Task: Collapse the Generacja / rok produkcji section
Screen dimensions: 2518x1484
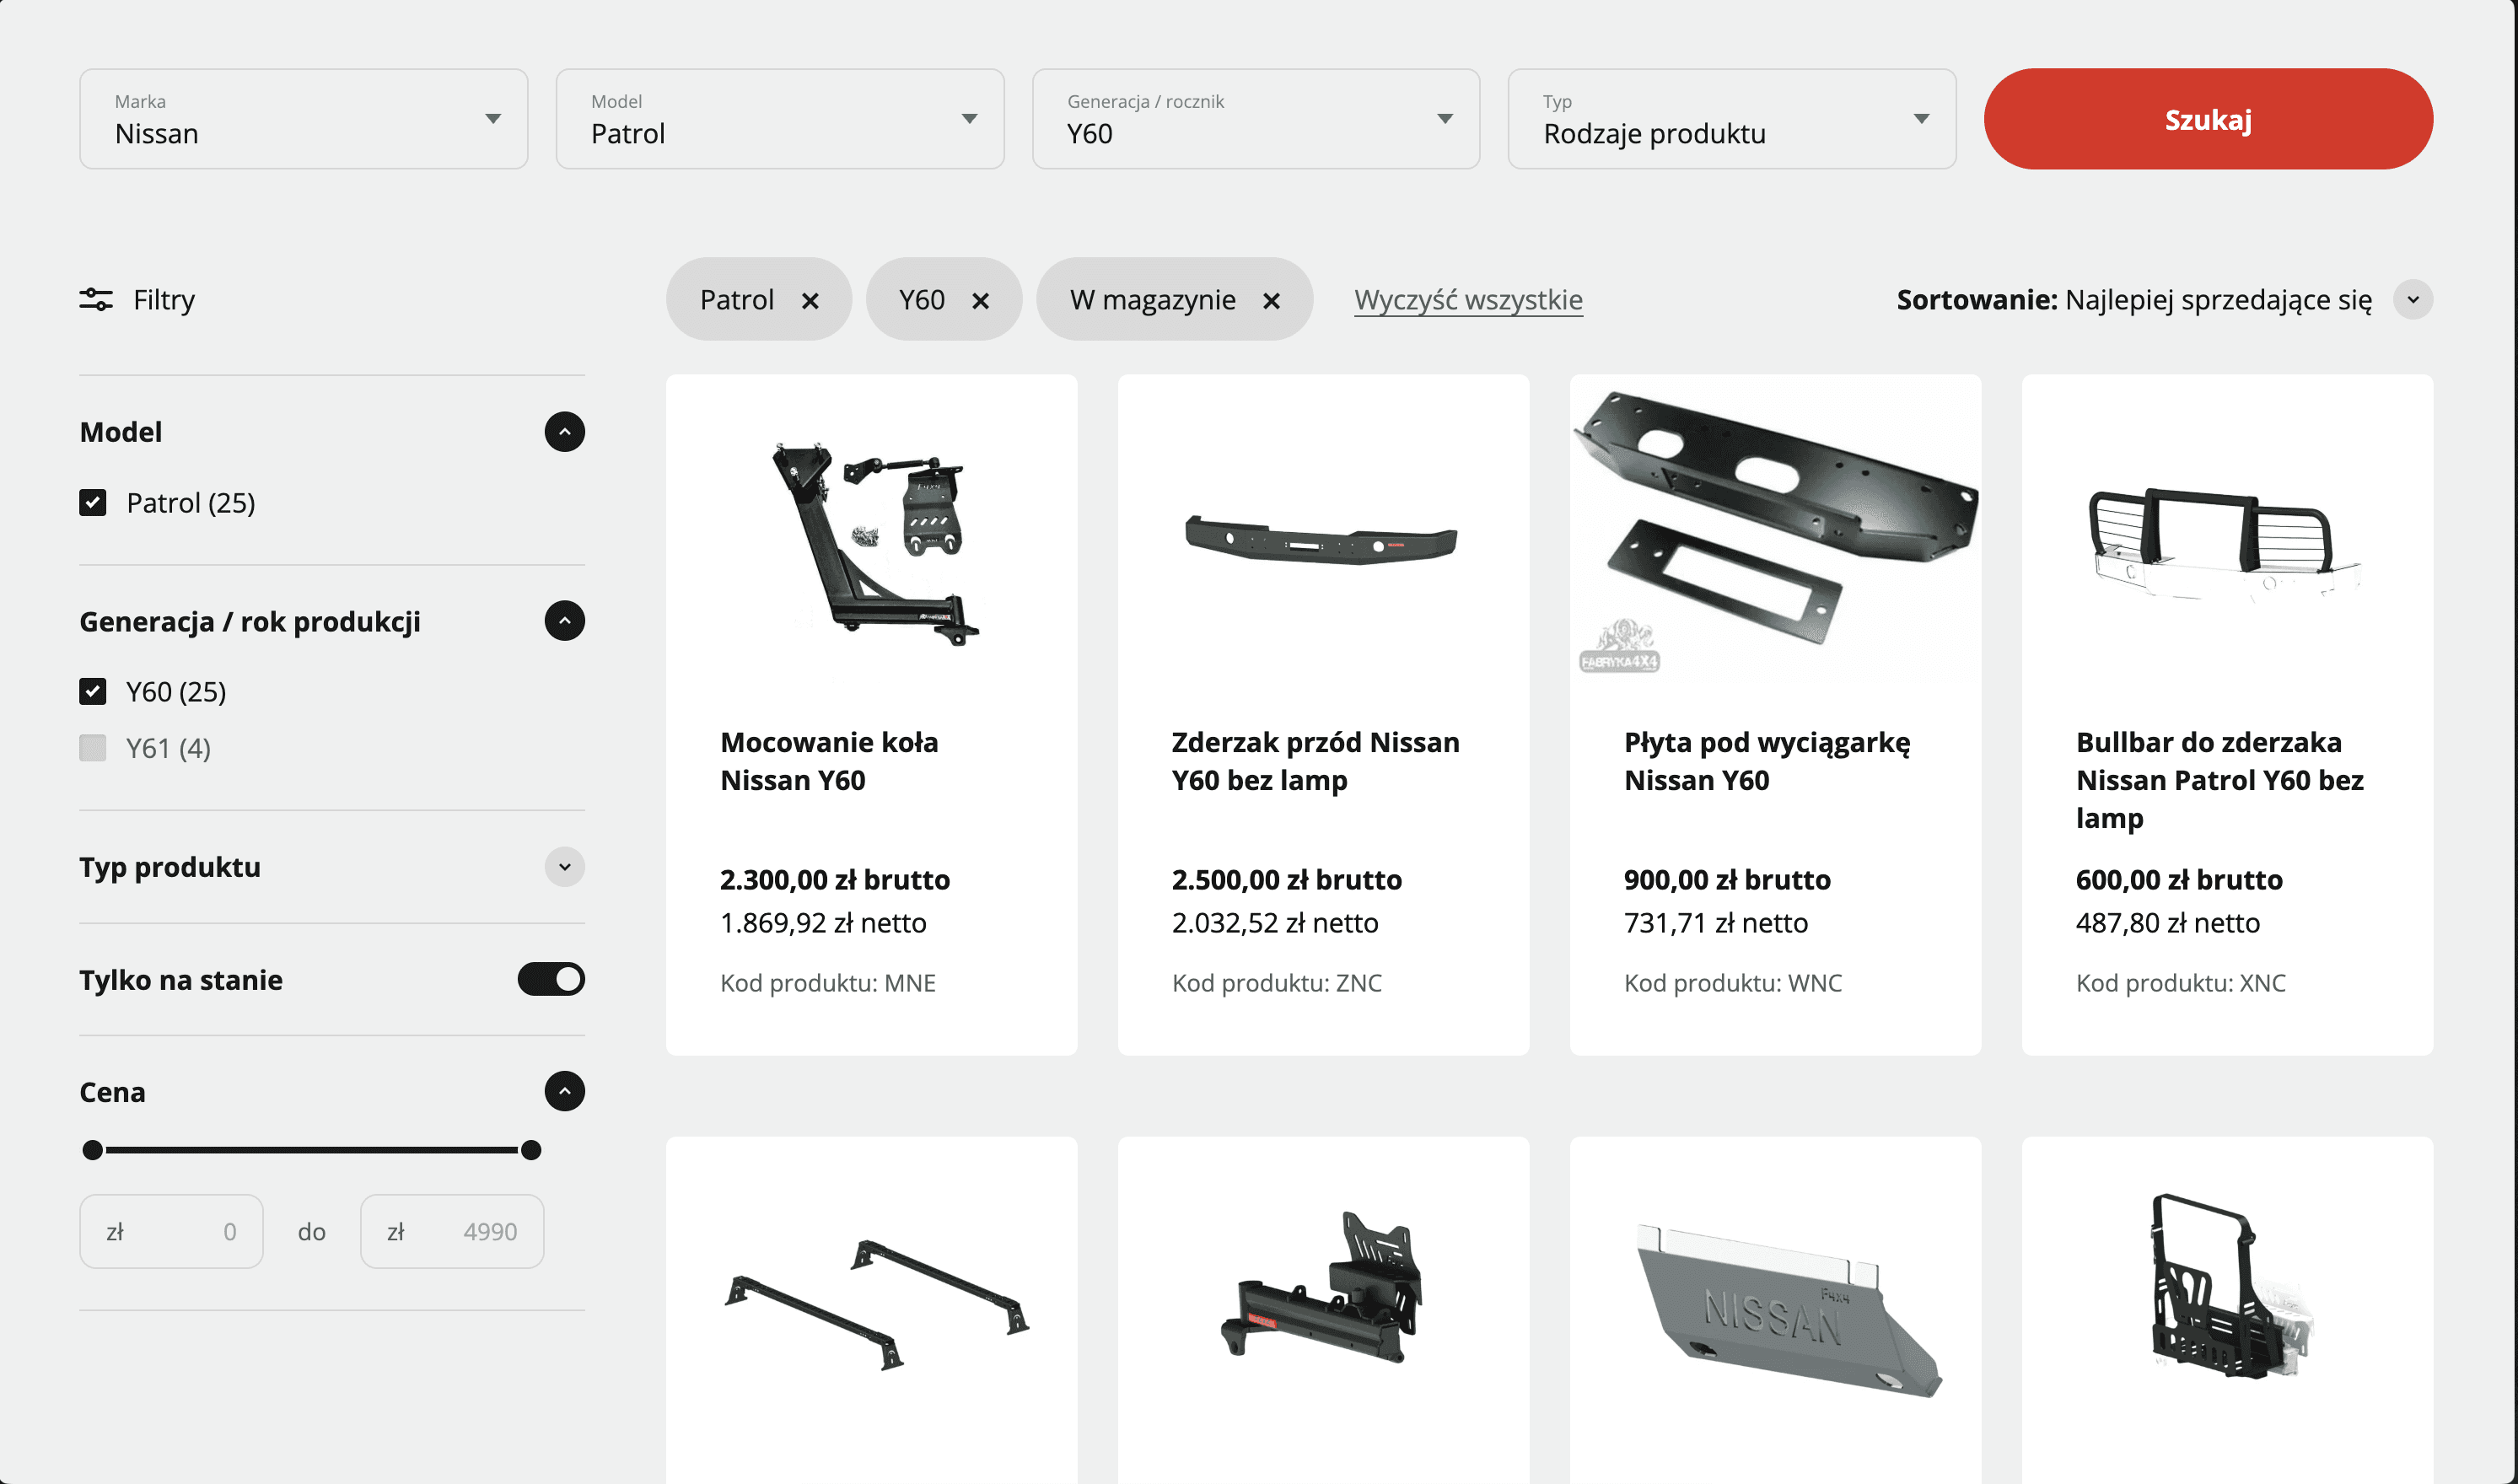Action: [x=564, y=621]
